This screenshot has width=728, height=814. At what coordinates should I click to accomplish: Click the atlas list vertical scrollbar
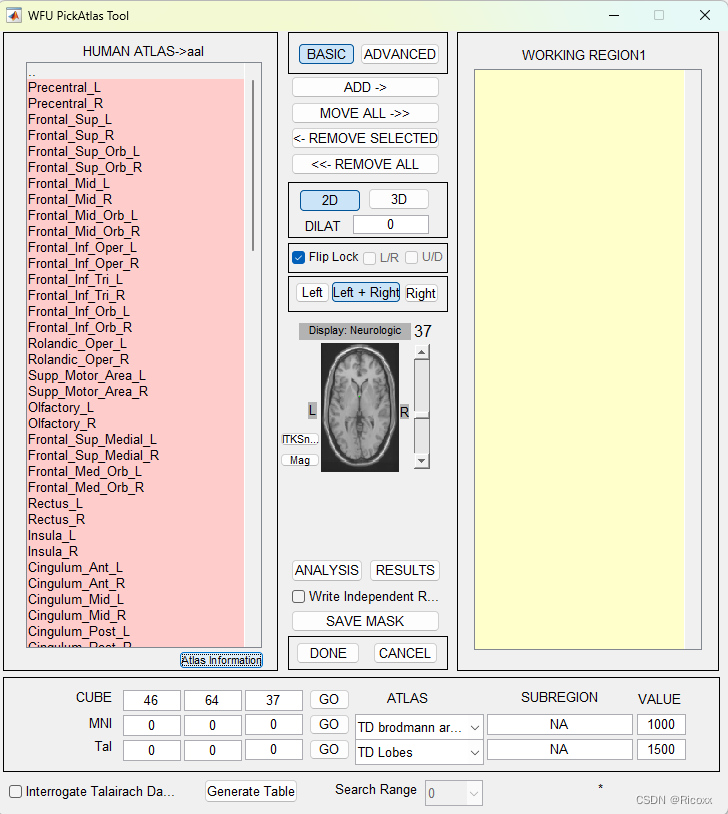tap(253, 165)
